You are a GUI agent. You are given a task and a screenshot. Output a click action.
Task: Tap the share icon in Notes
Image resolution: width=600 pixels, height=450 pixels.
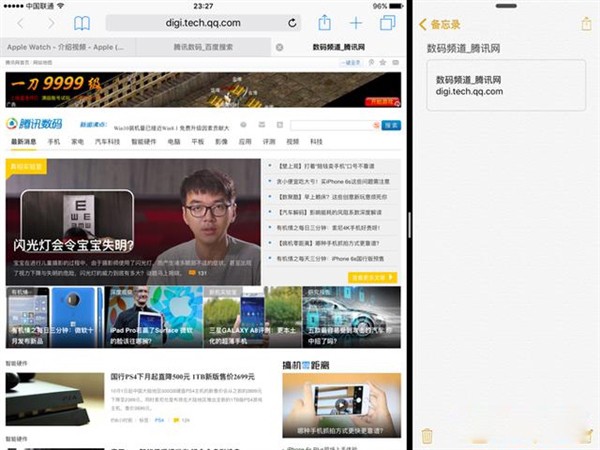(x=586, y=23)
